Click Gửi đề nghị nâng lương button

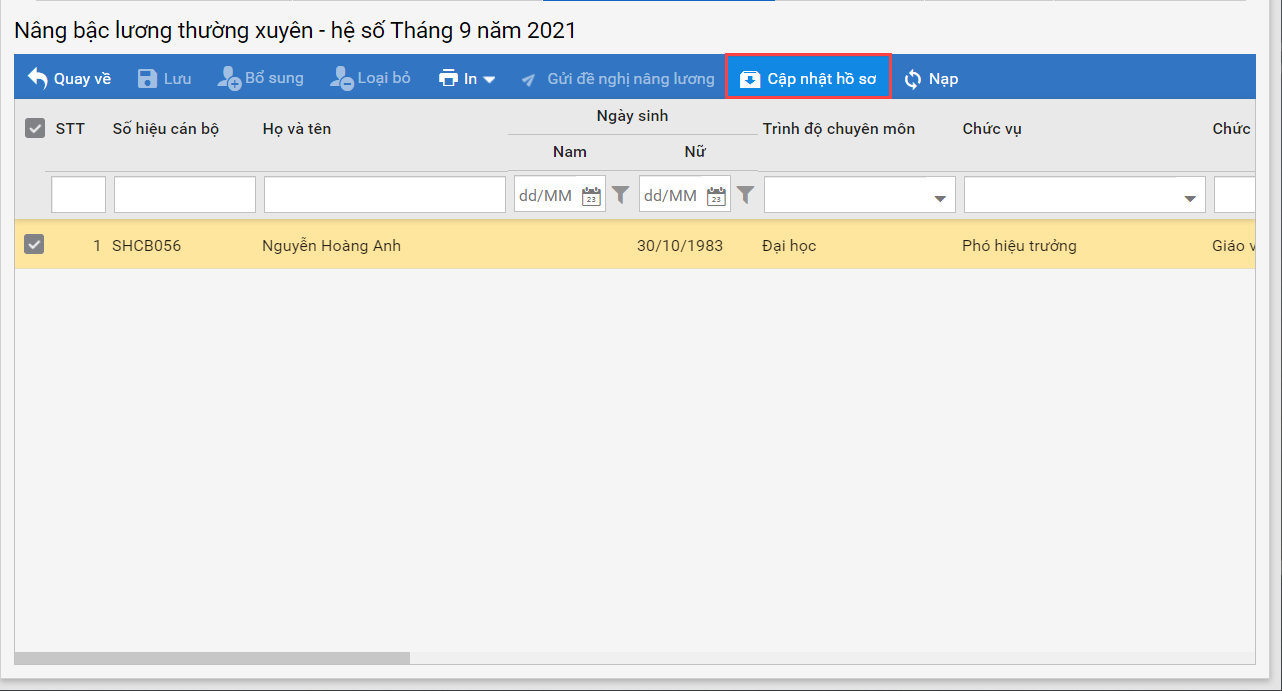coord(618,79)
